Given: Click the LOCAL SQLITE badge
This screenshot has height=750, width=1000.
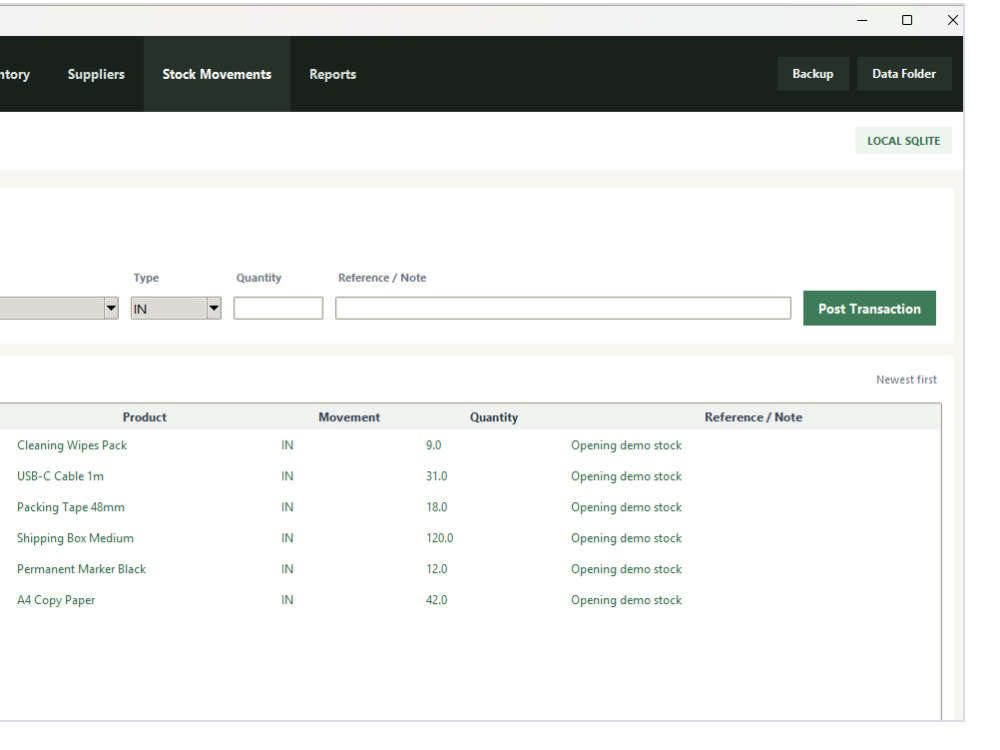Looking at the screenshot, I should pos(903,141).
